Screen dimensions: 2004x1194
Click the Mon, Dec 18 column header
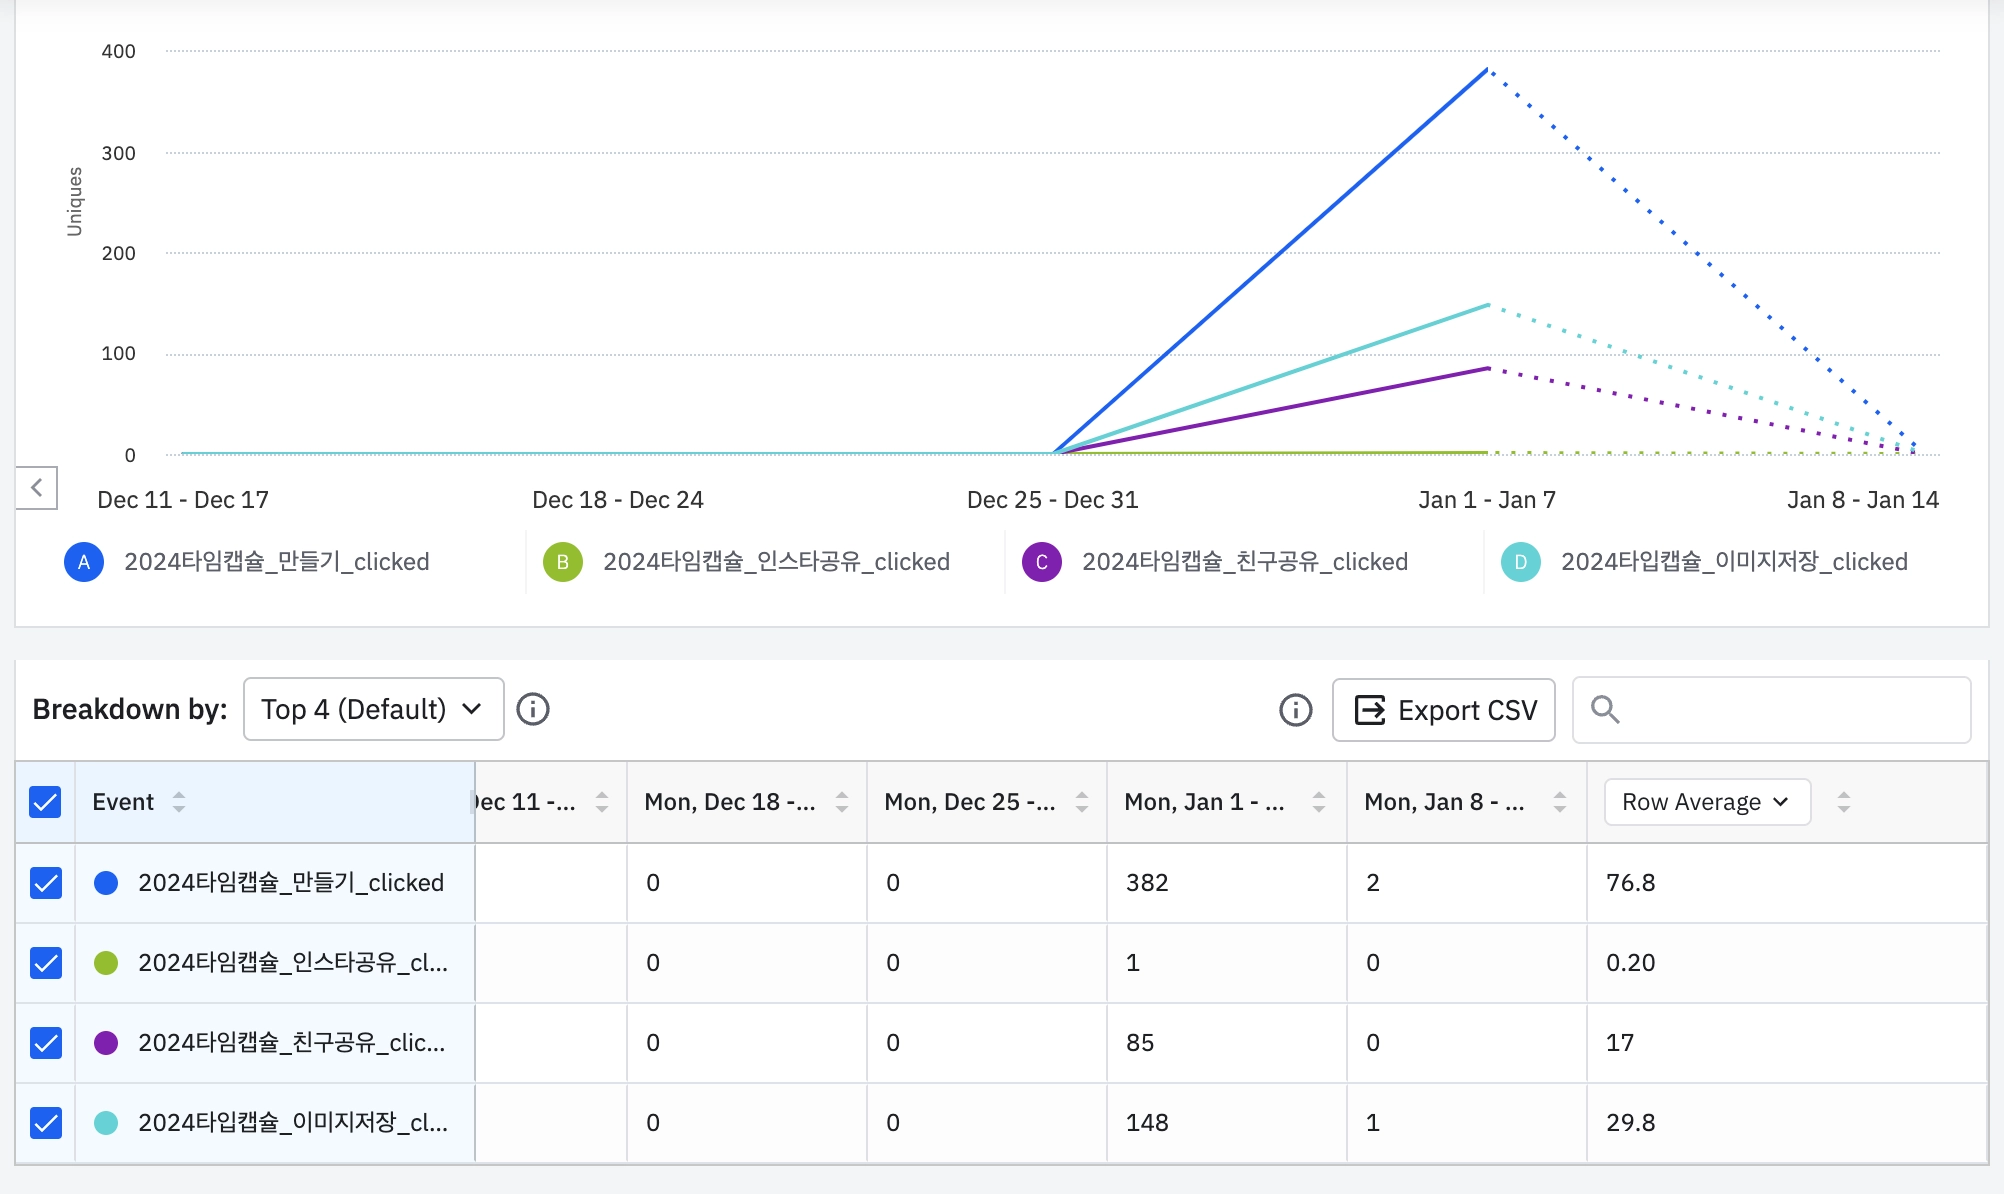(x=729, y=802)
